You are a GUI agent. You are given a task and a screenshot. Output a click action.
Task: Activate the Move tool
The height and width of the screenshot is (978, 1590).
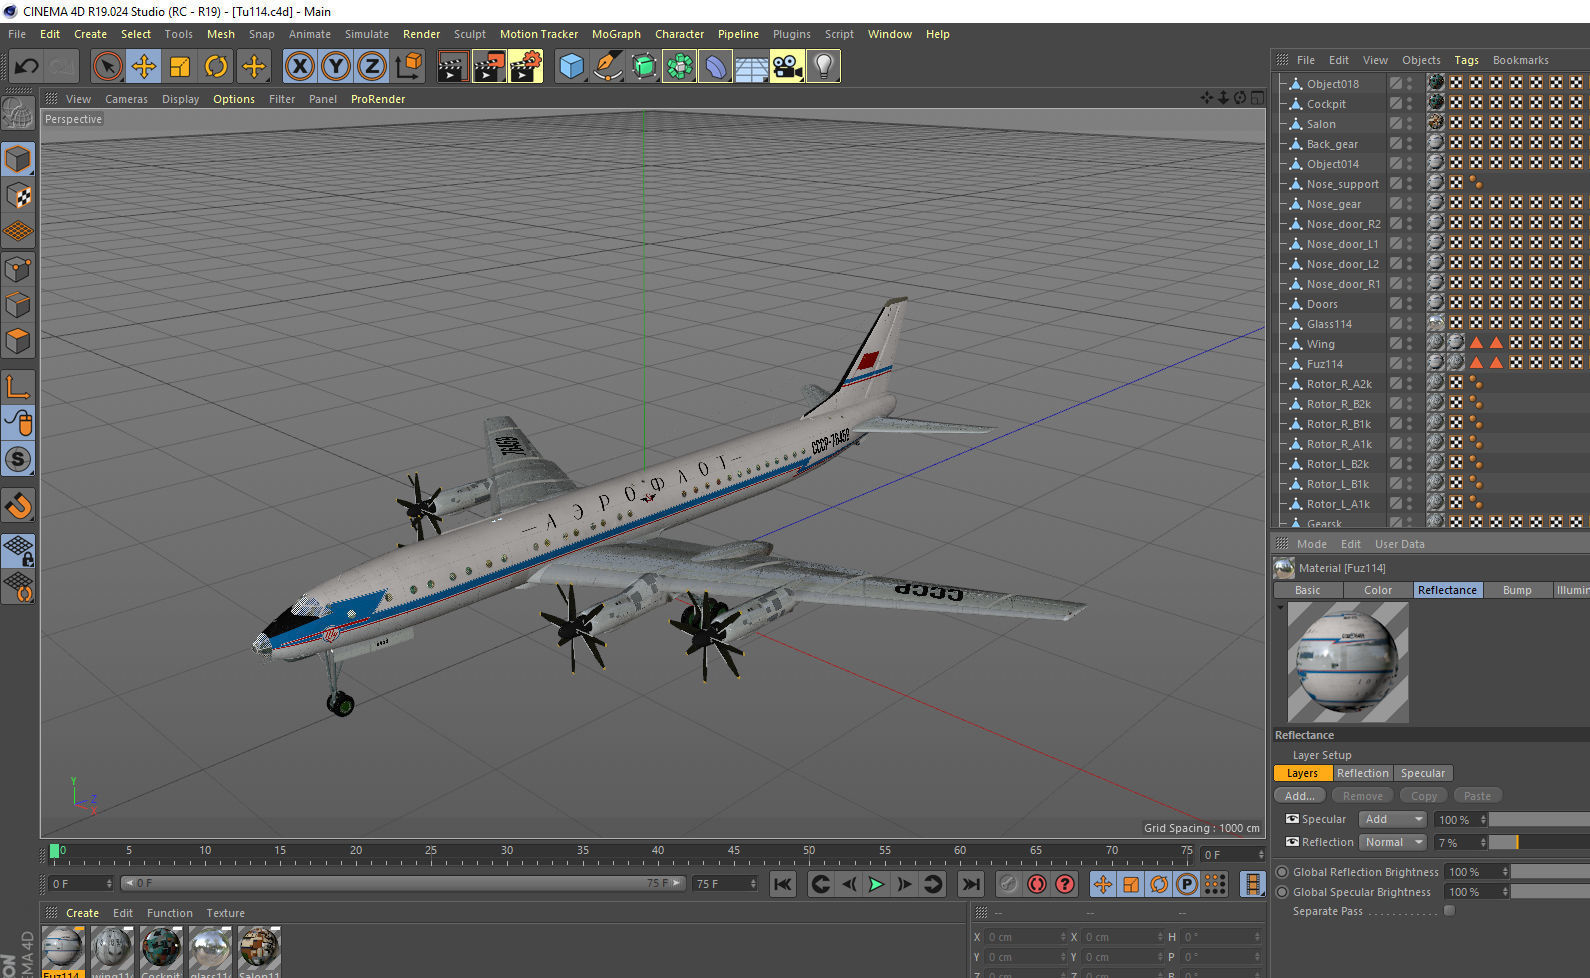coord(144,67)
